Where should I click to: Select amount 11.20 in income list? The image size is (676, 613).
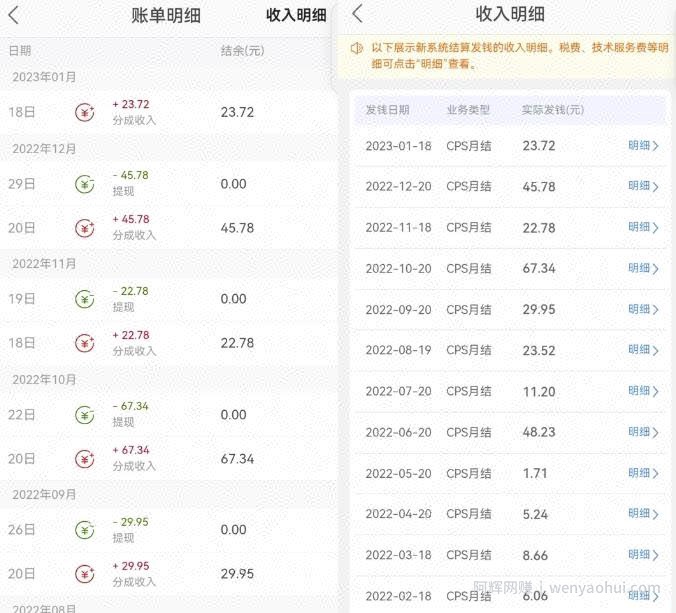539,392
